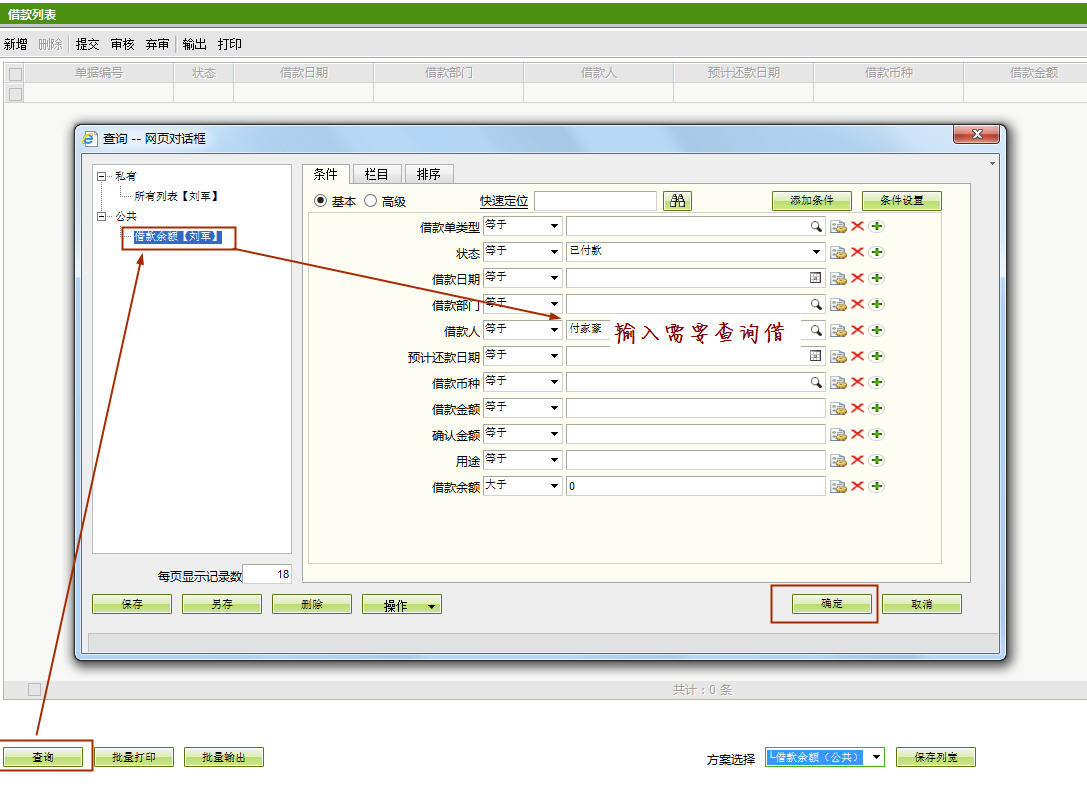Delete the 状态 condition with its red X
The height and width of the screenshot is (793, 1087).
[x=857, y=252]
